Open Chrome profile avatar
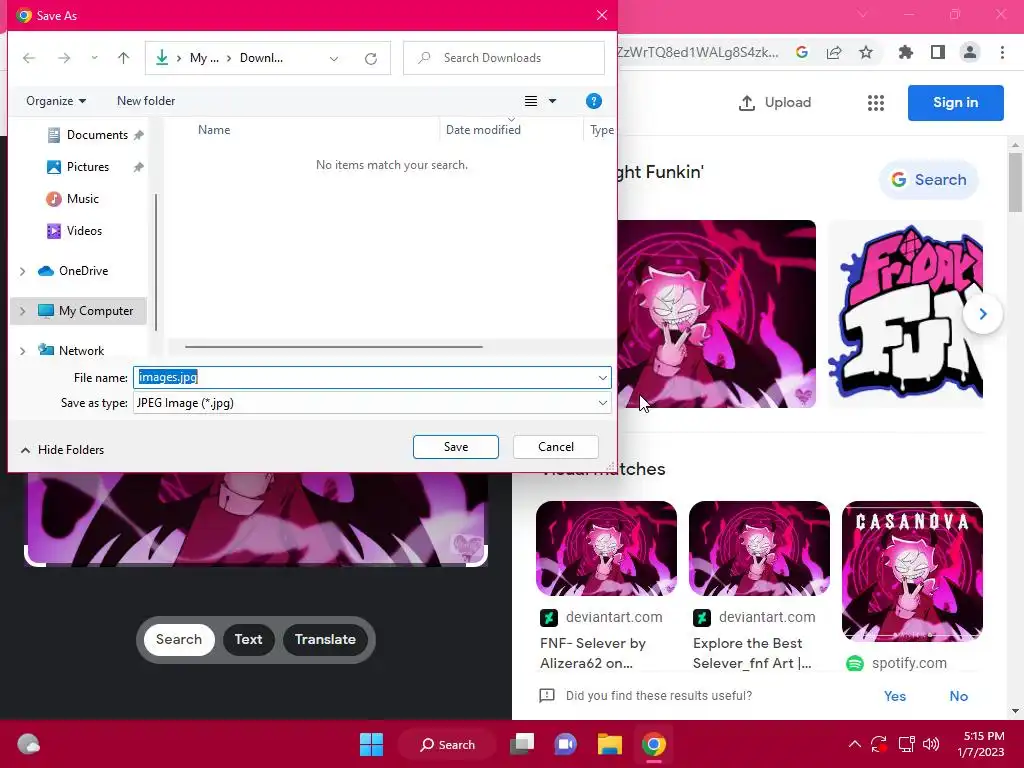This screenshot has height=768, width=1024. pyautogui.click(x=970, y=52)
